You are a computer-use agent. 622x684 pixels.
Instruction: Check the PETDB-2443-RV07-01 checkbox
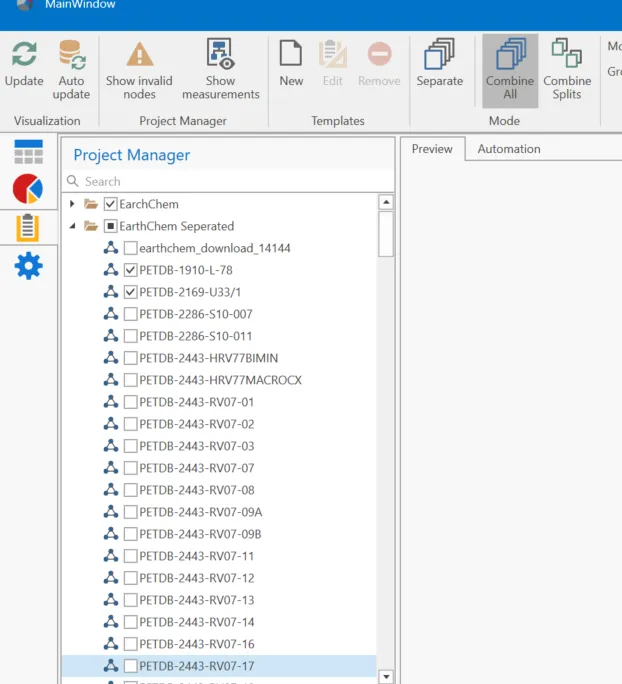(130, 402)
